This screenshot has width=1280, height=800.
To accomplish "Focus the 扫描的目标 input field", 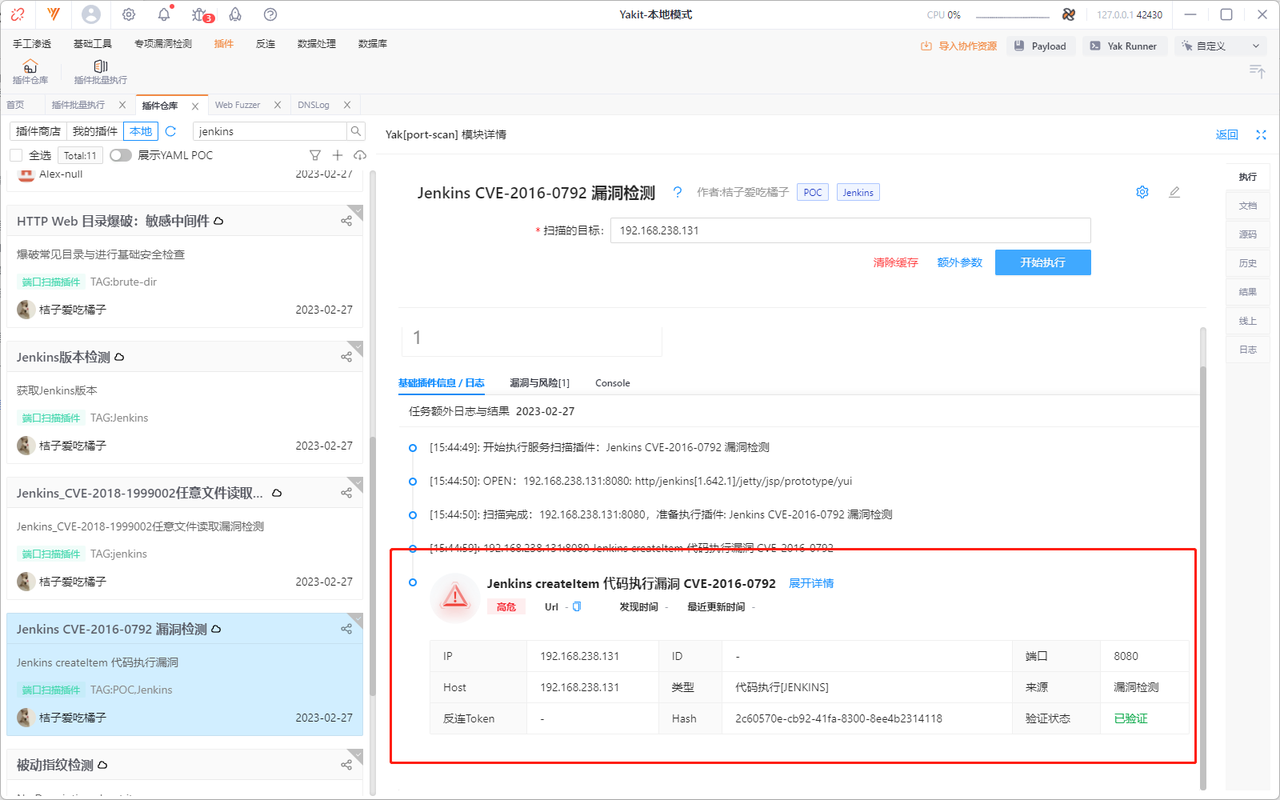I will pyautogui.click(x=850, y=230).
